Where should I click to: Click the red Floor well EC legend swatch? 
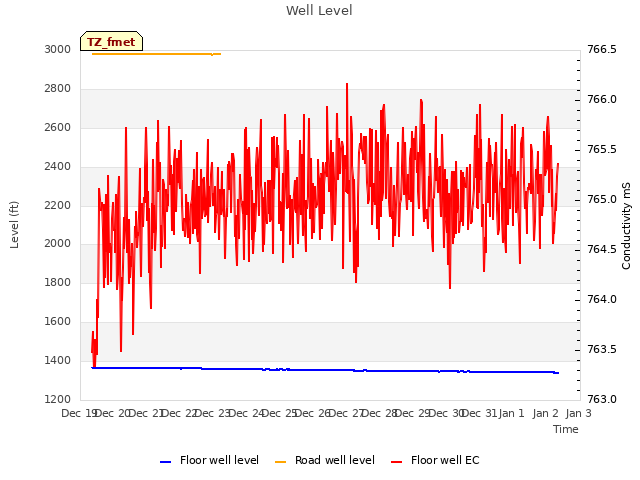(x=396, y=462)
